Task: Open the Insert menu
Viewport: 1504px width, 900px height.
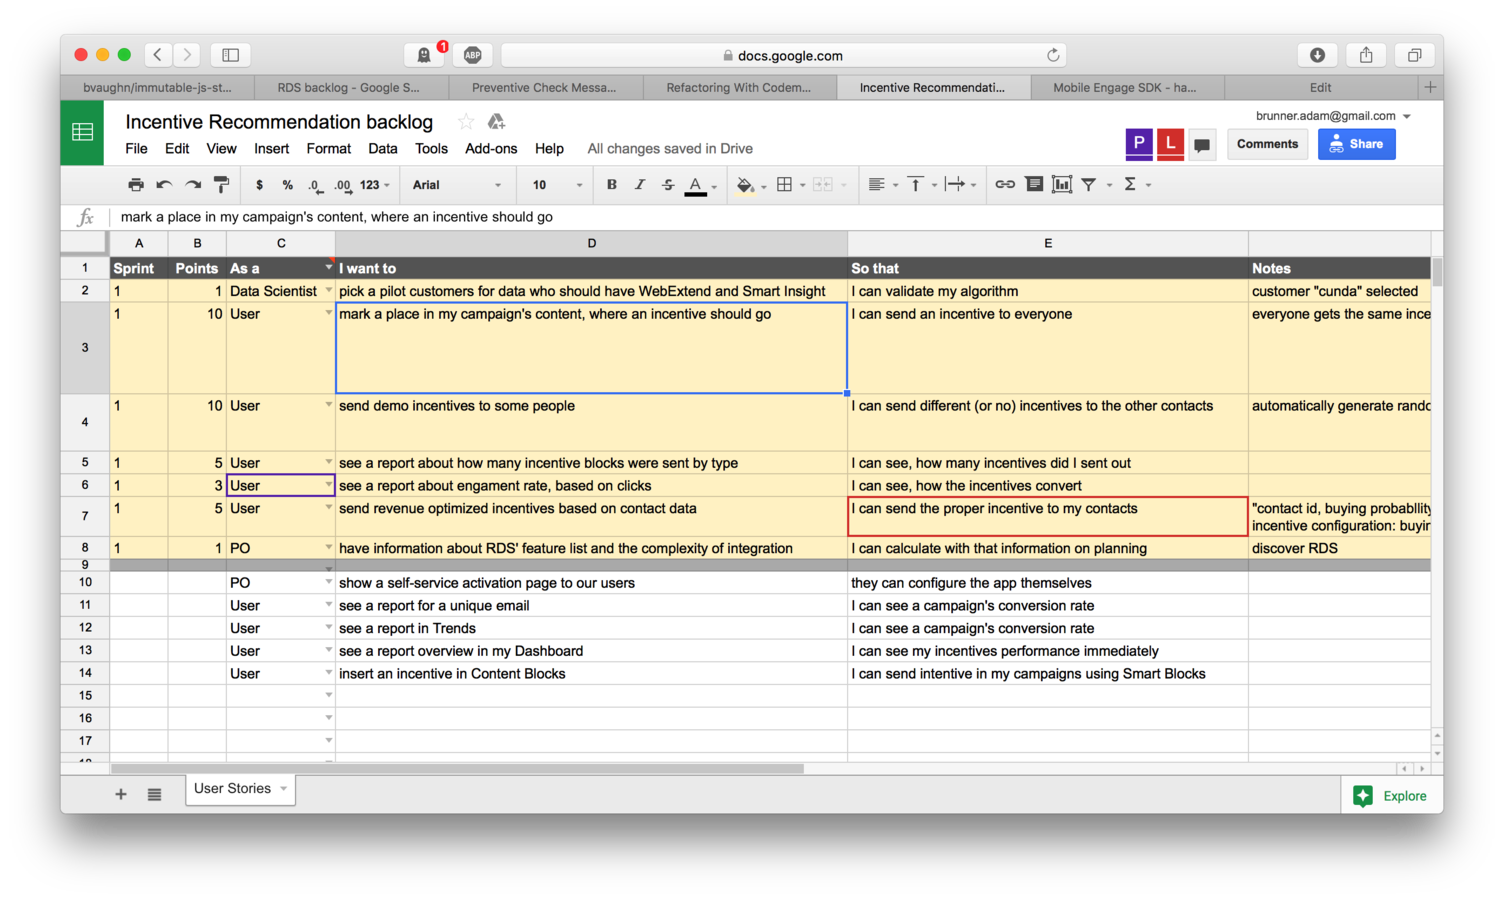Action: (271, 149)
